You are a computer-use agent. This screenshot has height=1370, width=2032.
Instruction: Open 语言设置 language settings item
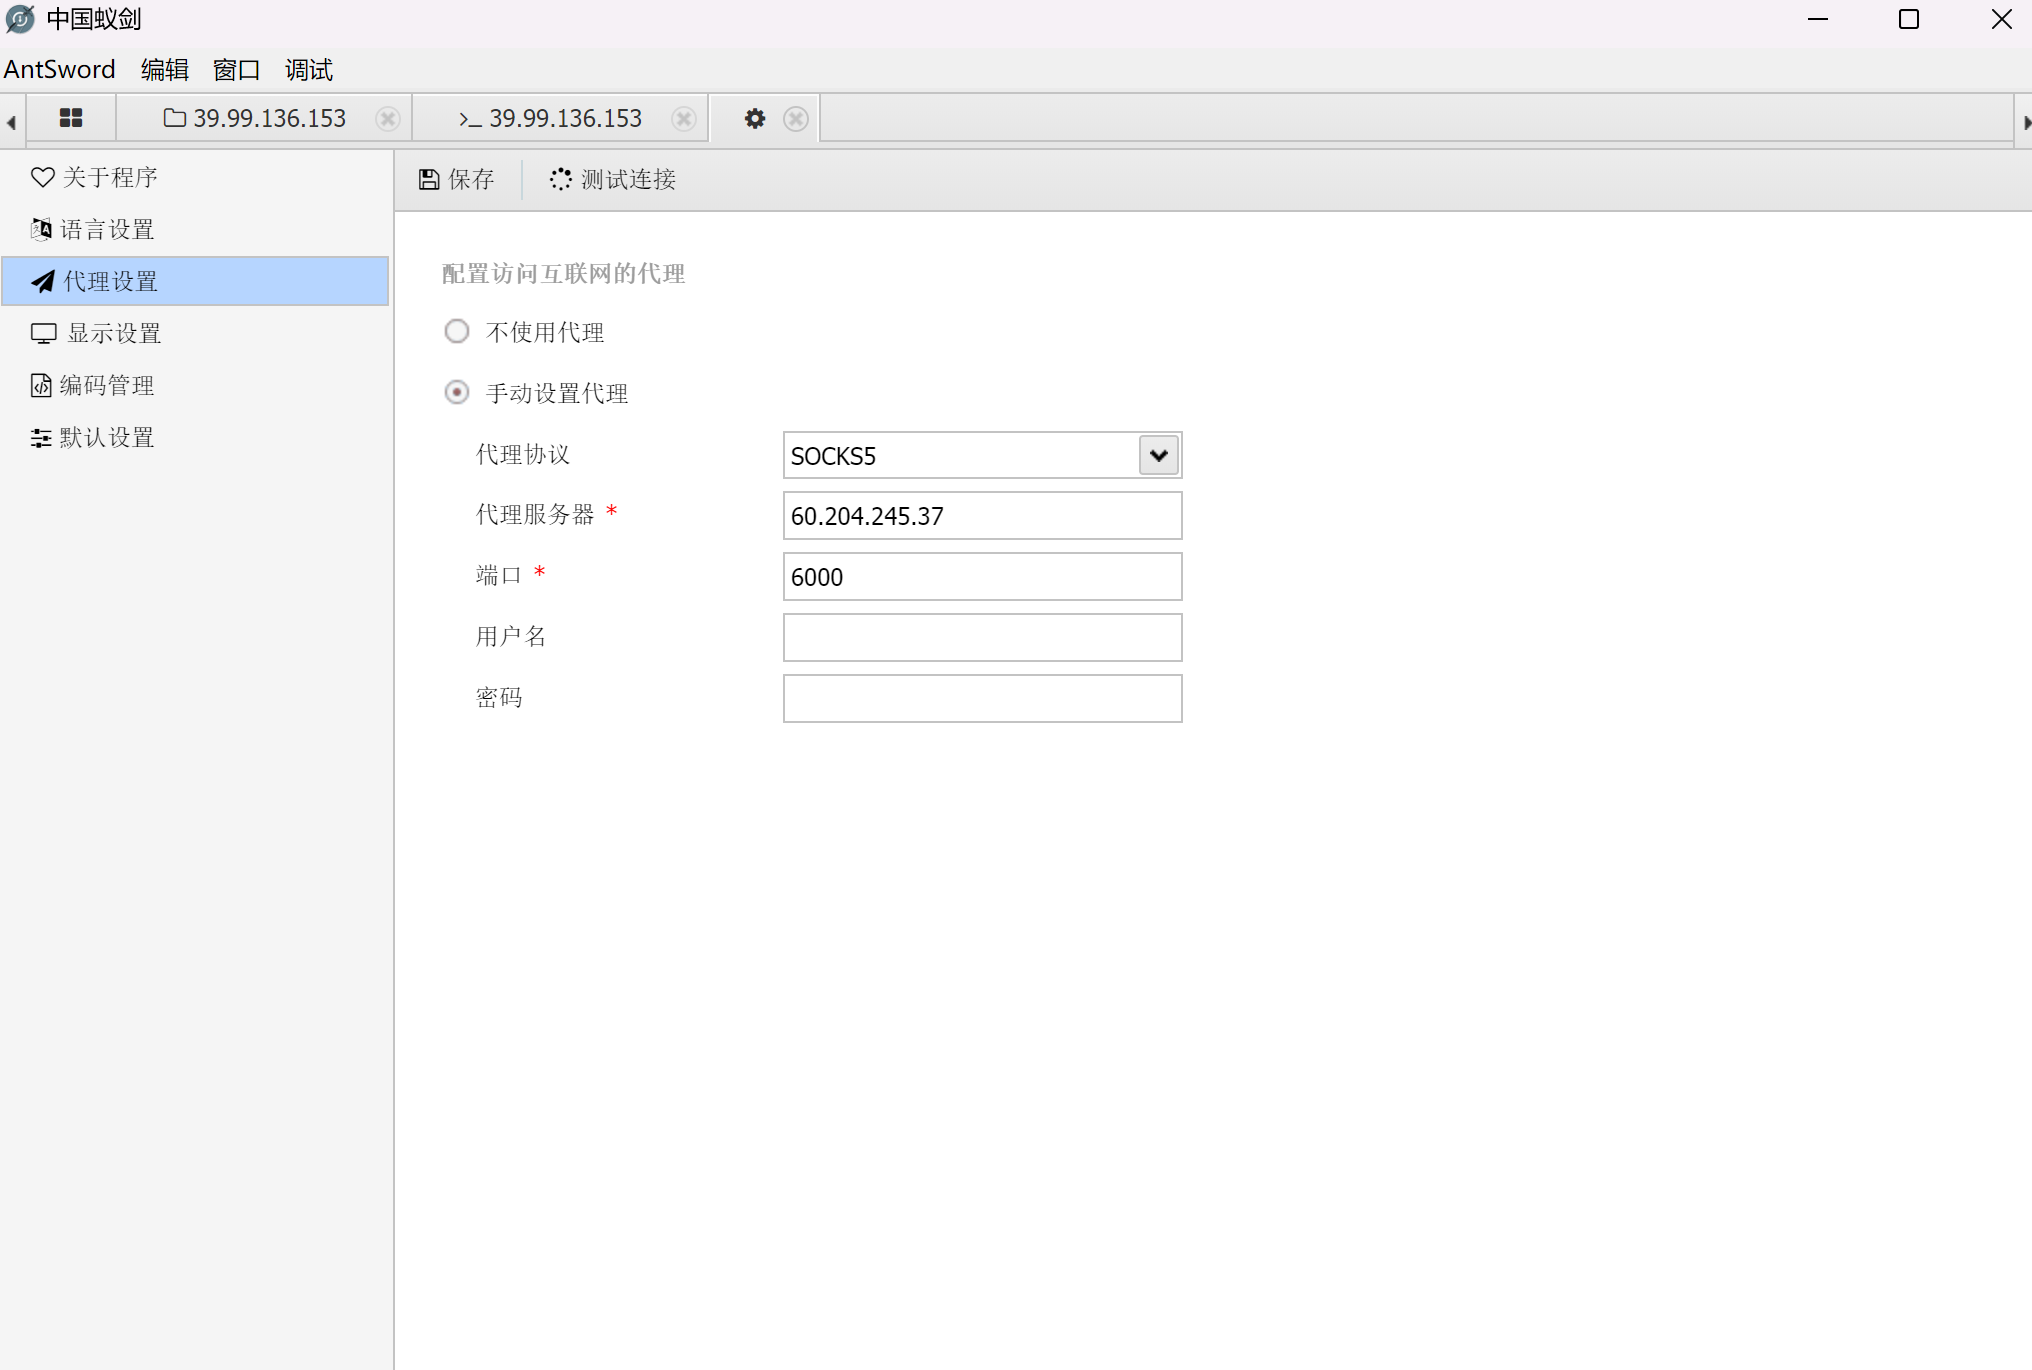106,229
